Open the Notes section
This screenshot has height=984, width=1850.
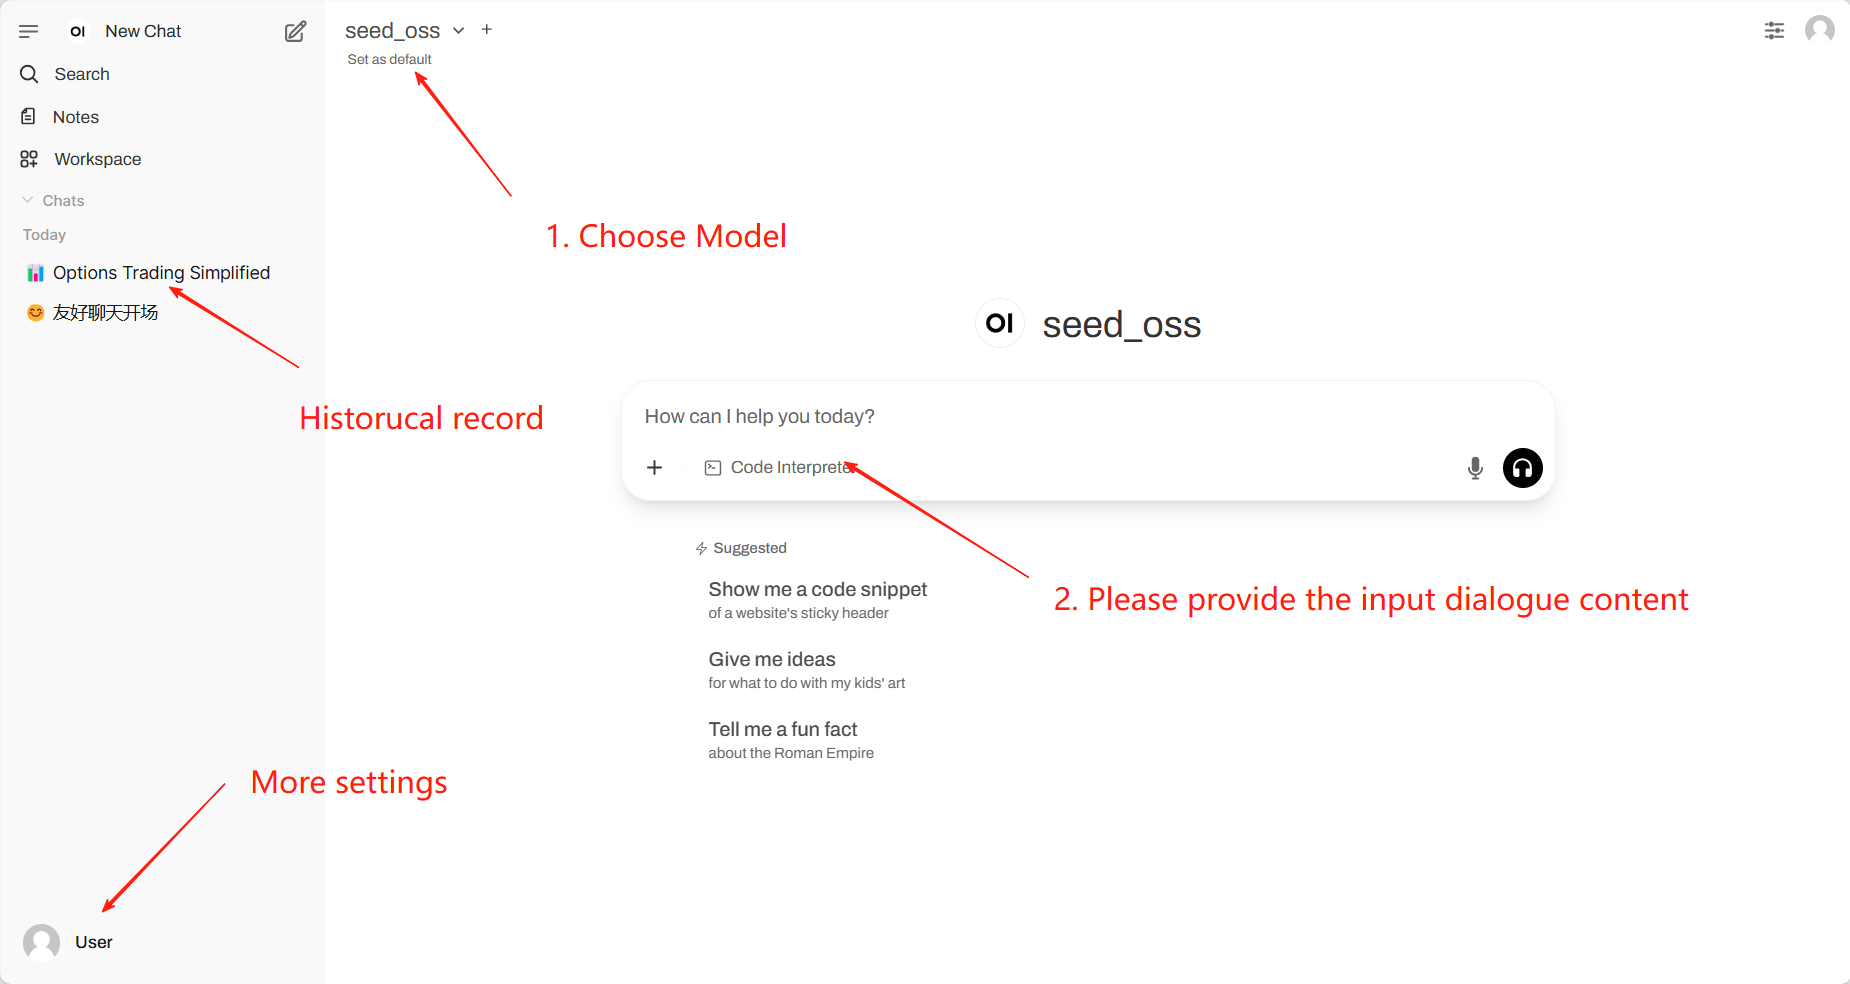tap(75, 117)
